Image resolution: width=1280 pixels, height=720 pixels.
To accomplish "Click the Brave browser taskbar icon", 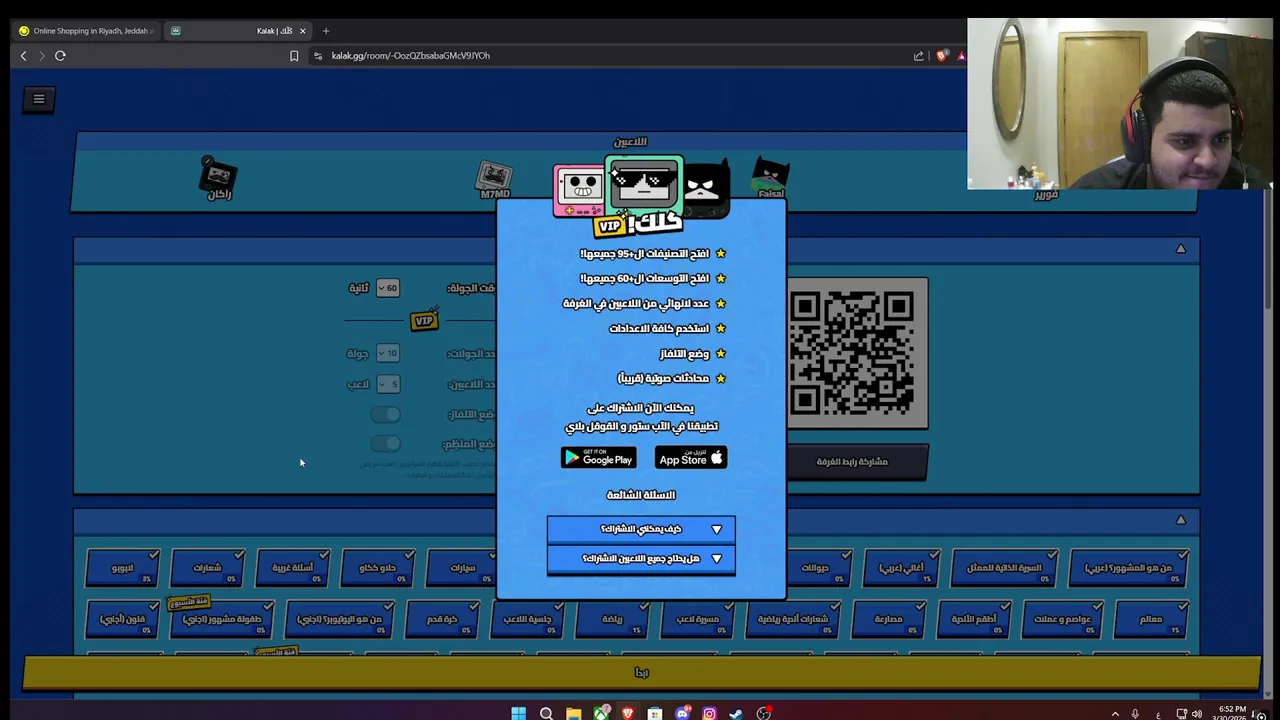I will 627,713.
